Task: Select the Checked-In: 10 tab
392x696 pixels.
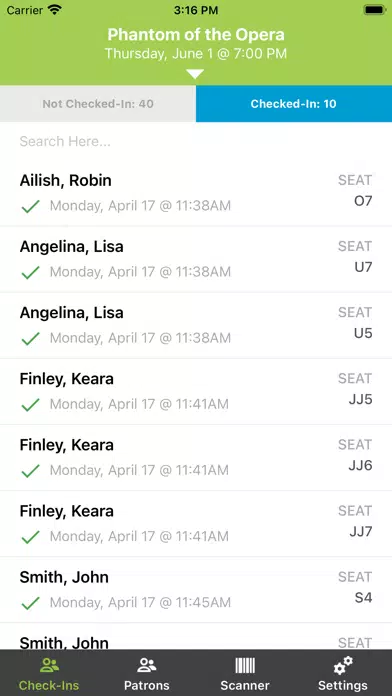Action: click(294, 104)
